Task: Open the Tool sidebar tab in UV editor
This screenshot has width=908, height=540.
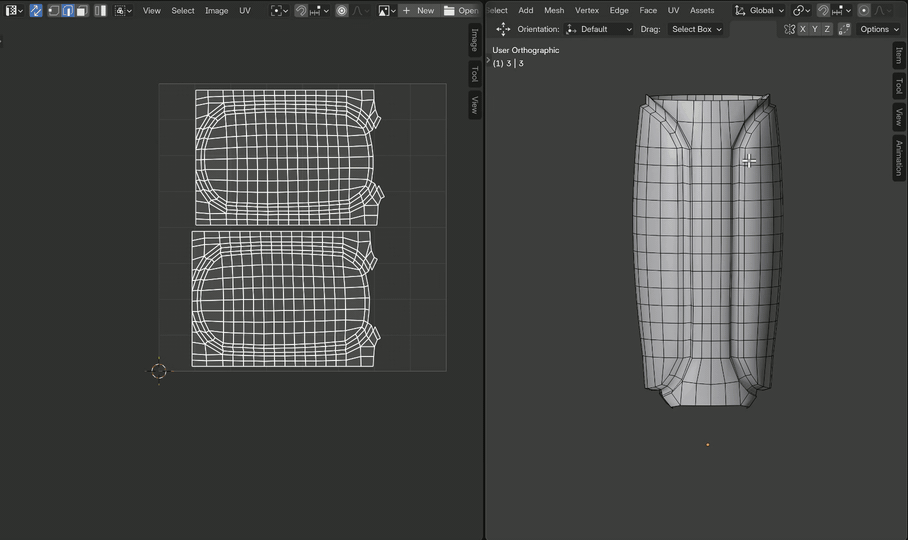Action: (x=475, y=74)
